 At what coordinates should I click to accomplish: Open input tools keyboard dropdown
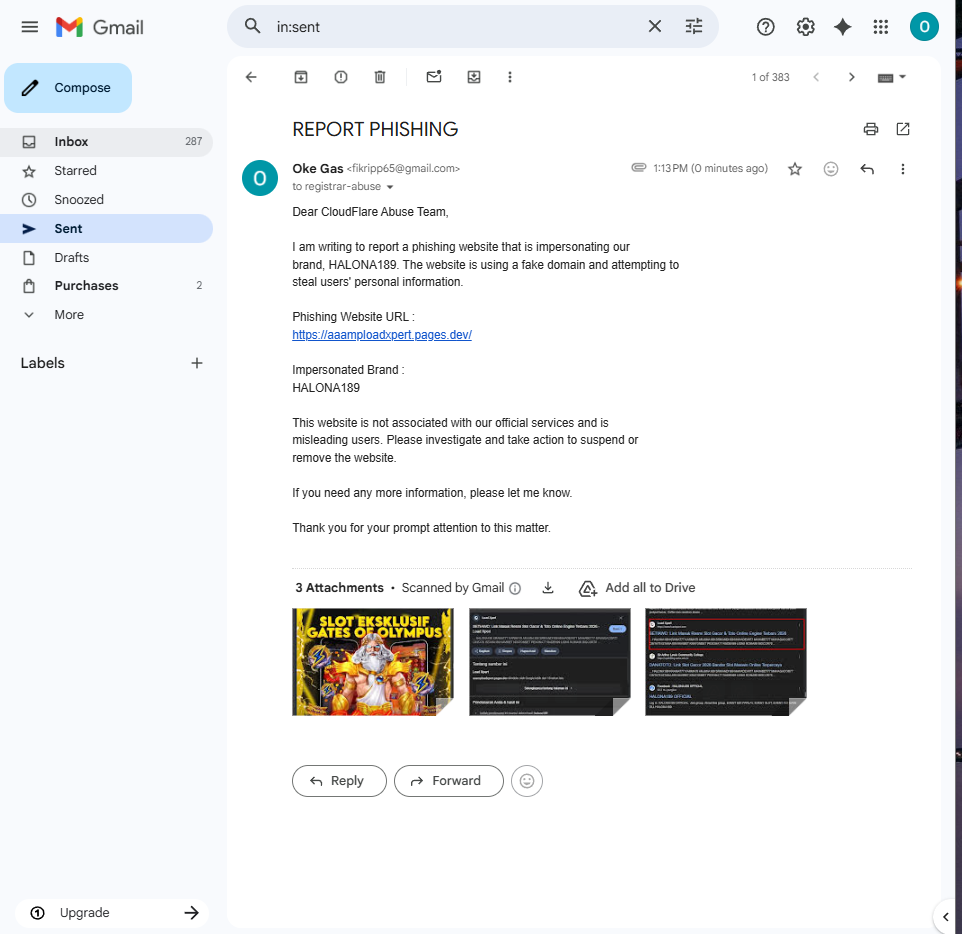(x=891, y=77)
